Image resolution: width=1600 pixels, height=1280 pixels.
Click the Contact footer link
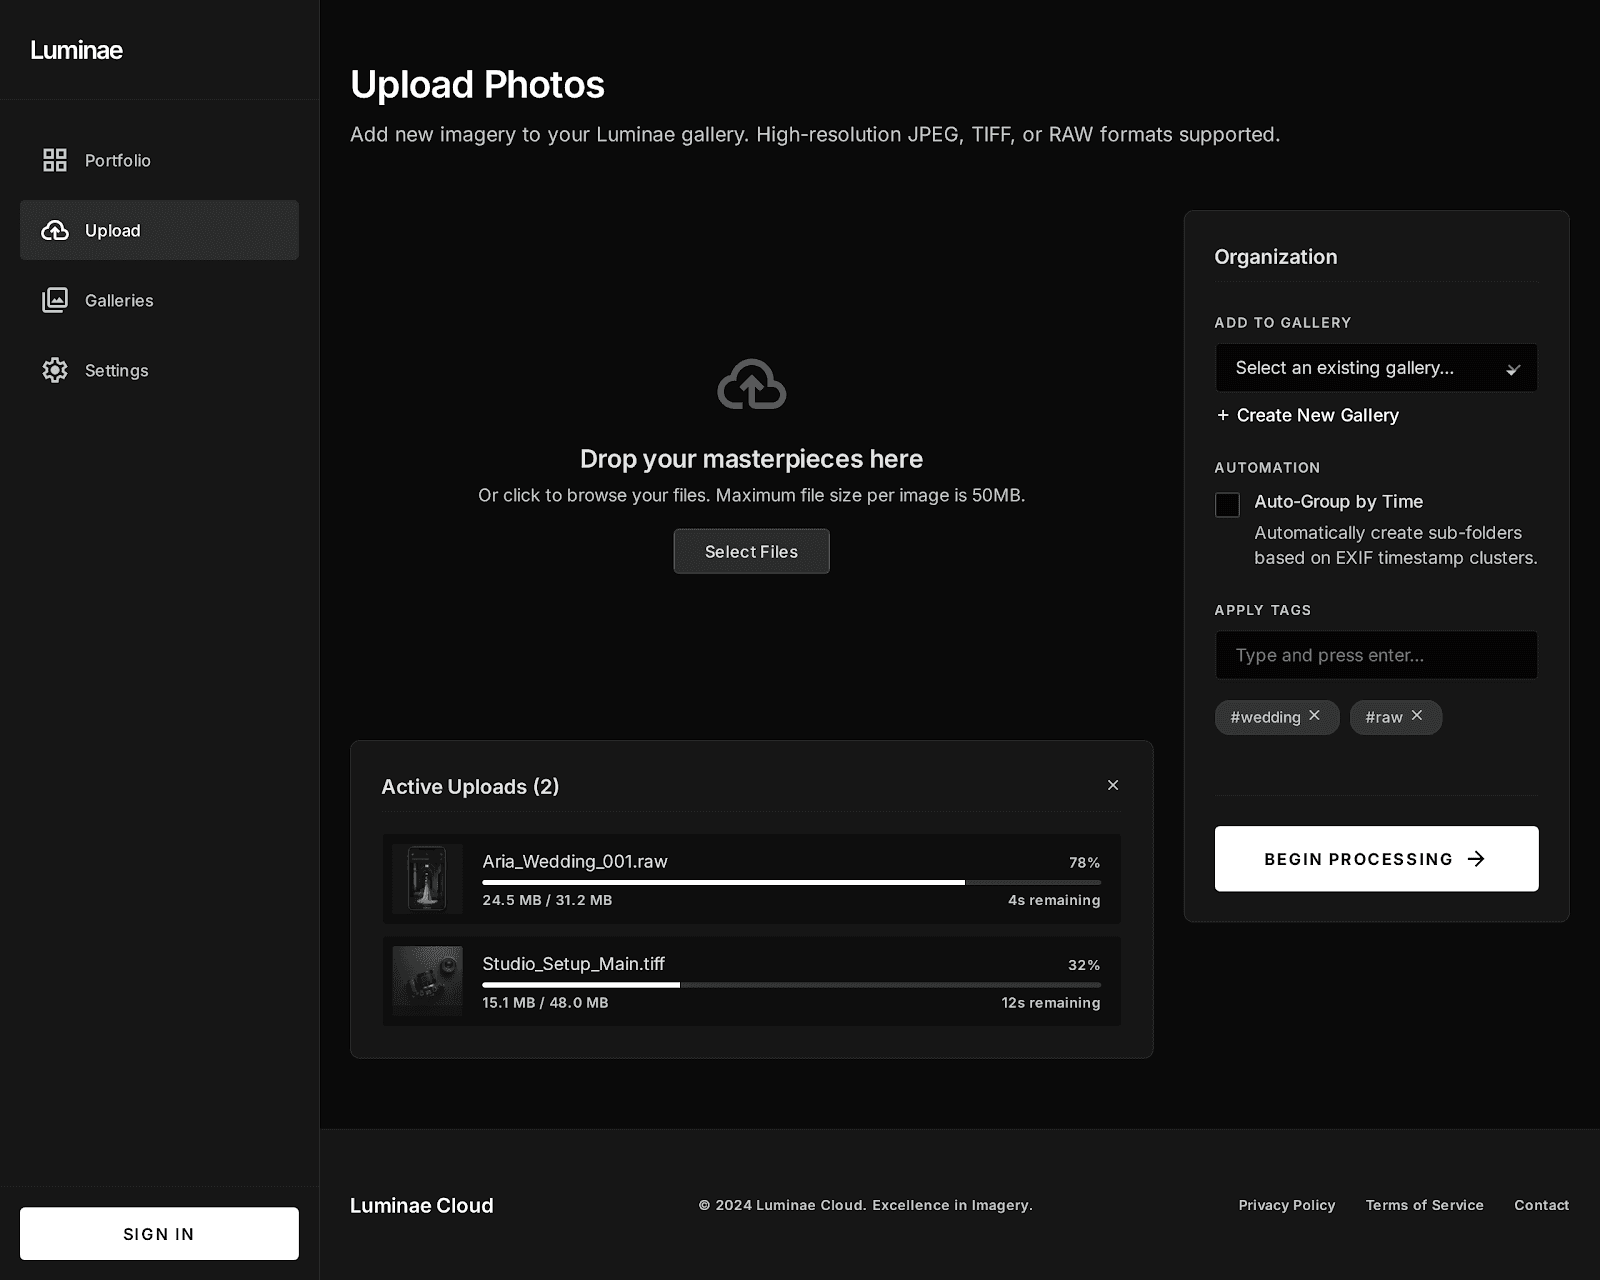tap(1541, 1205)
